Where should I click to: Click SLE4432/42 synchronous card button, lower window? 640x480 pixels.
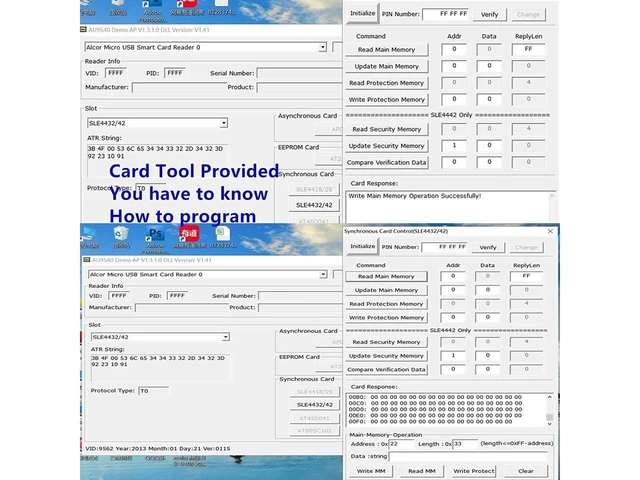click(315, 404)
